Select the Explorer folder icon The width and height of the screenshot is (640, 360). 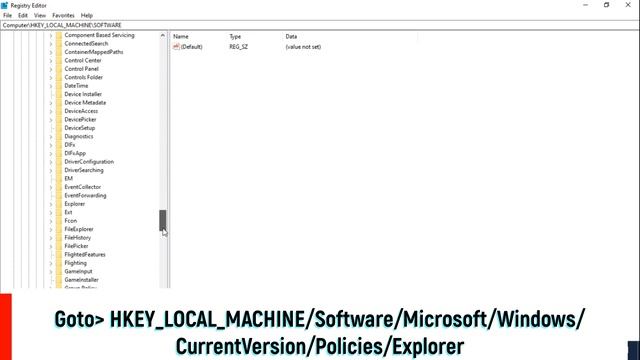coord(59,204)
